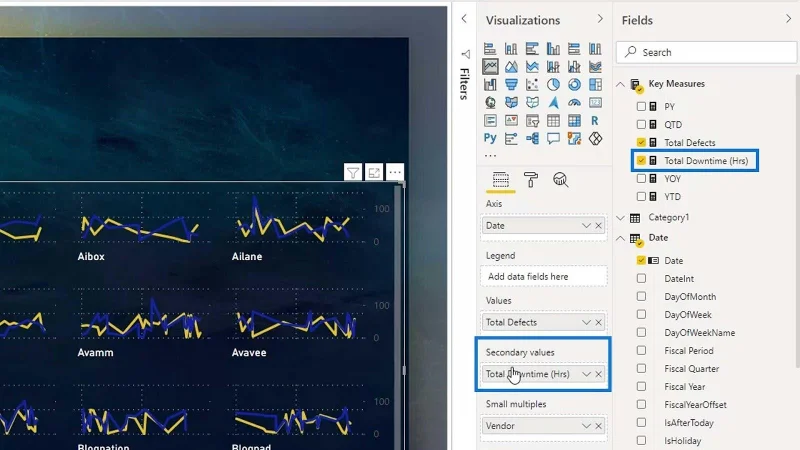
Task: Select the Key influencers visual
Action: (x=511, y=138)
